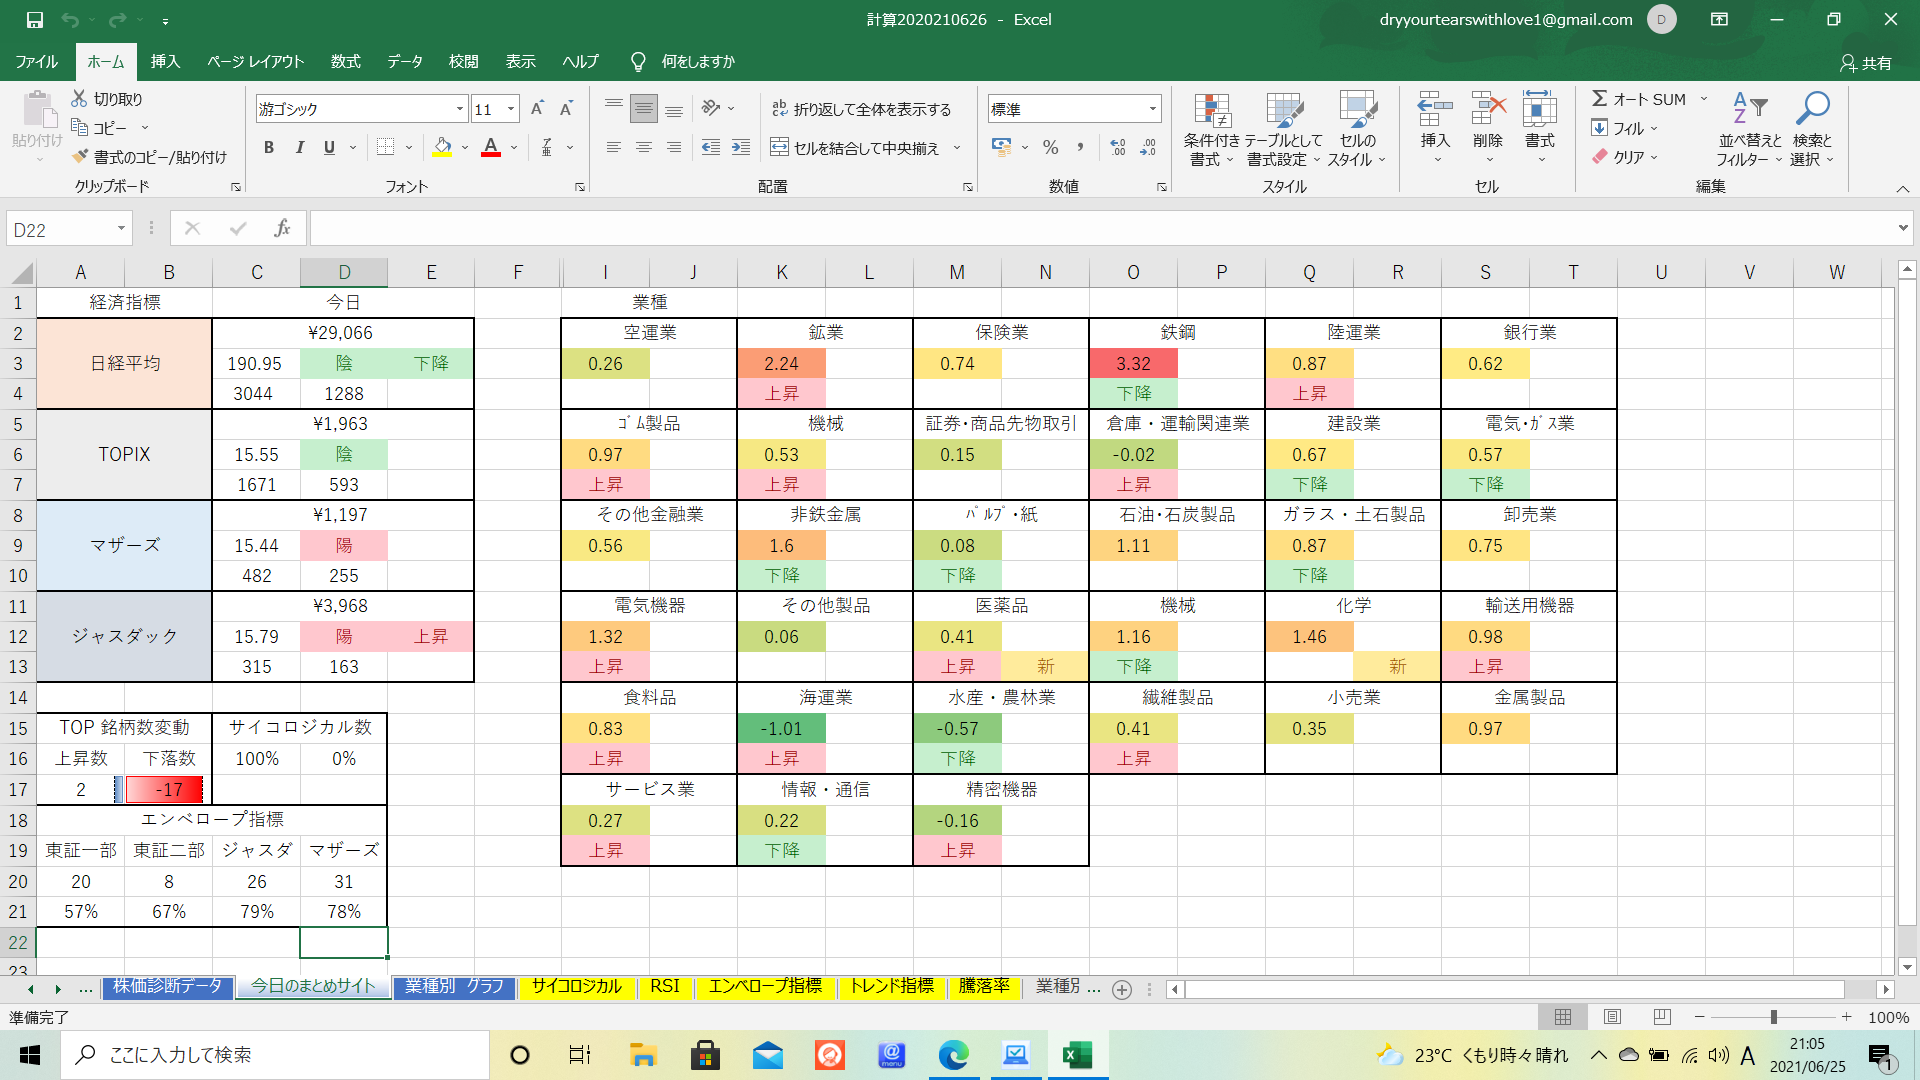
Task: Toggle Italic formatting
Action: pos(299,148)
